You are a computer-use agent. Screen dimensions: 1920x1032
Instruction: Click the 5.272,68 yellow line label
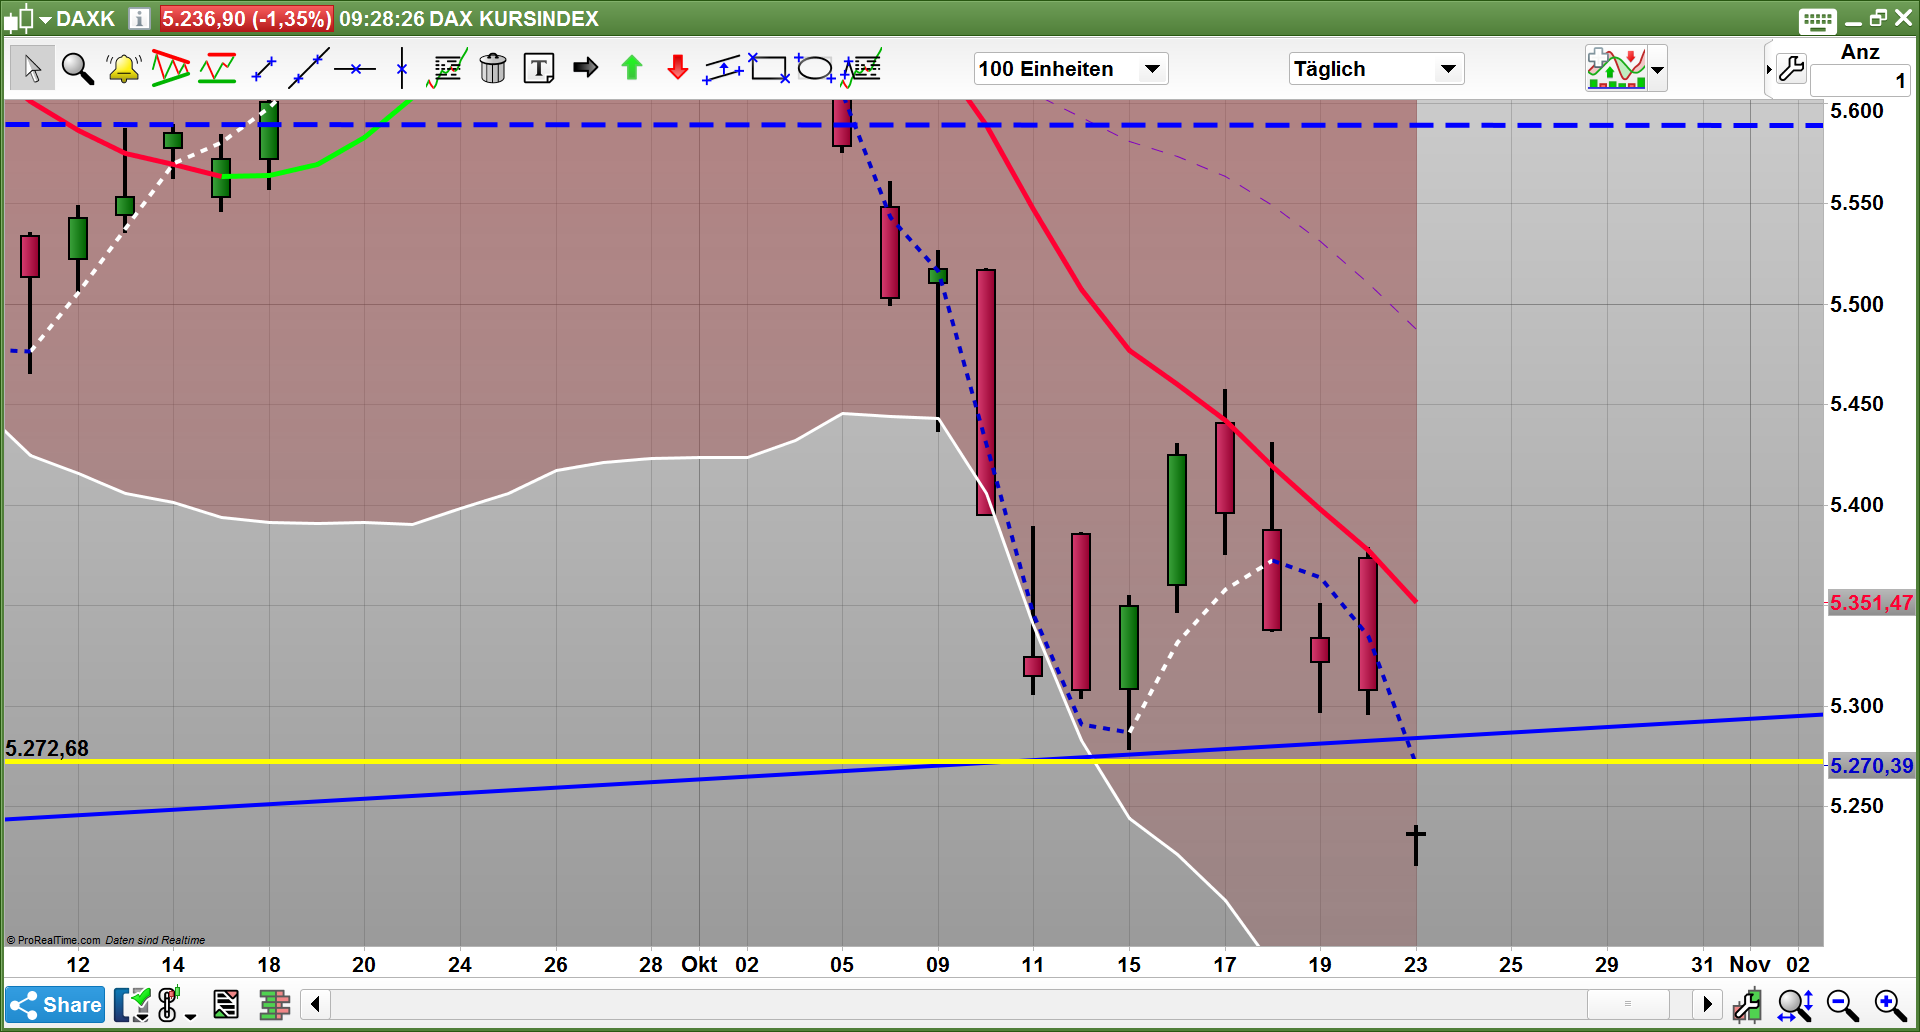pyautogui.click(x=47, y=748)
